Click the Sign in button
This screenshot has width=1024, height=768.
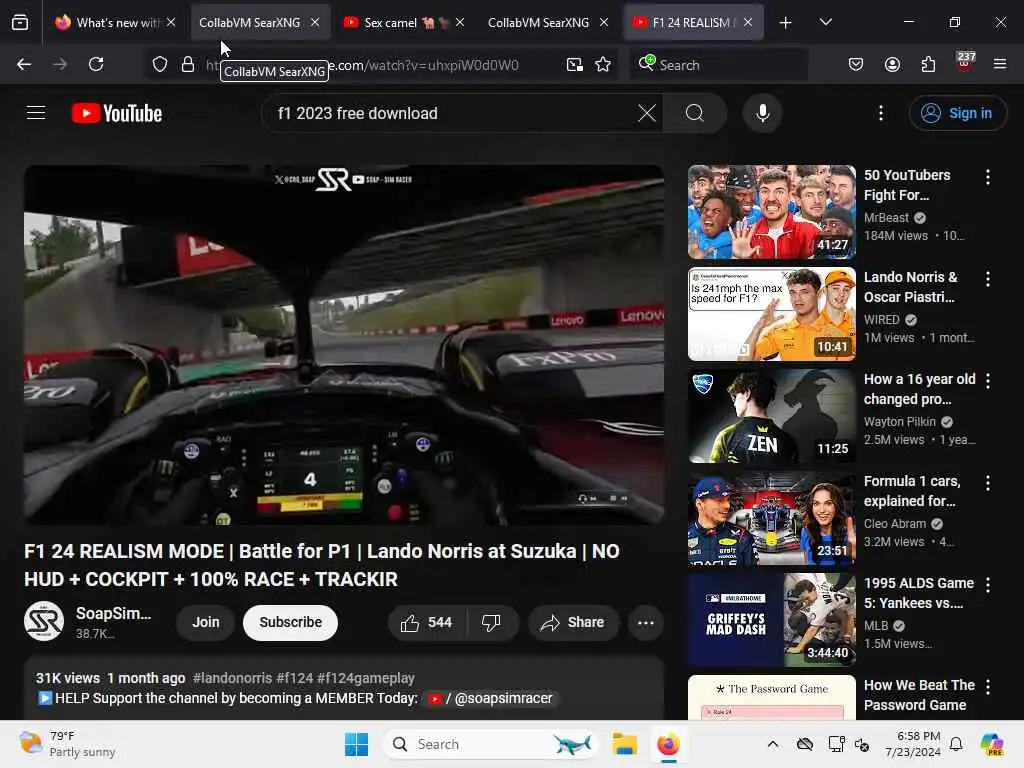(x=957, y=113)
